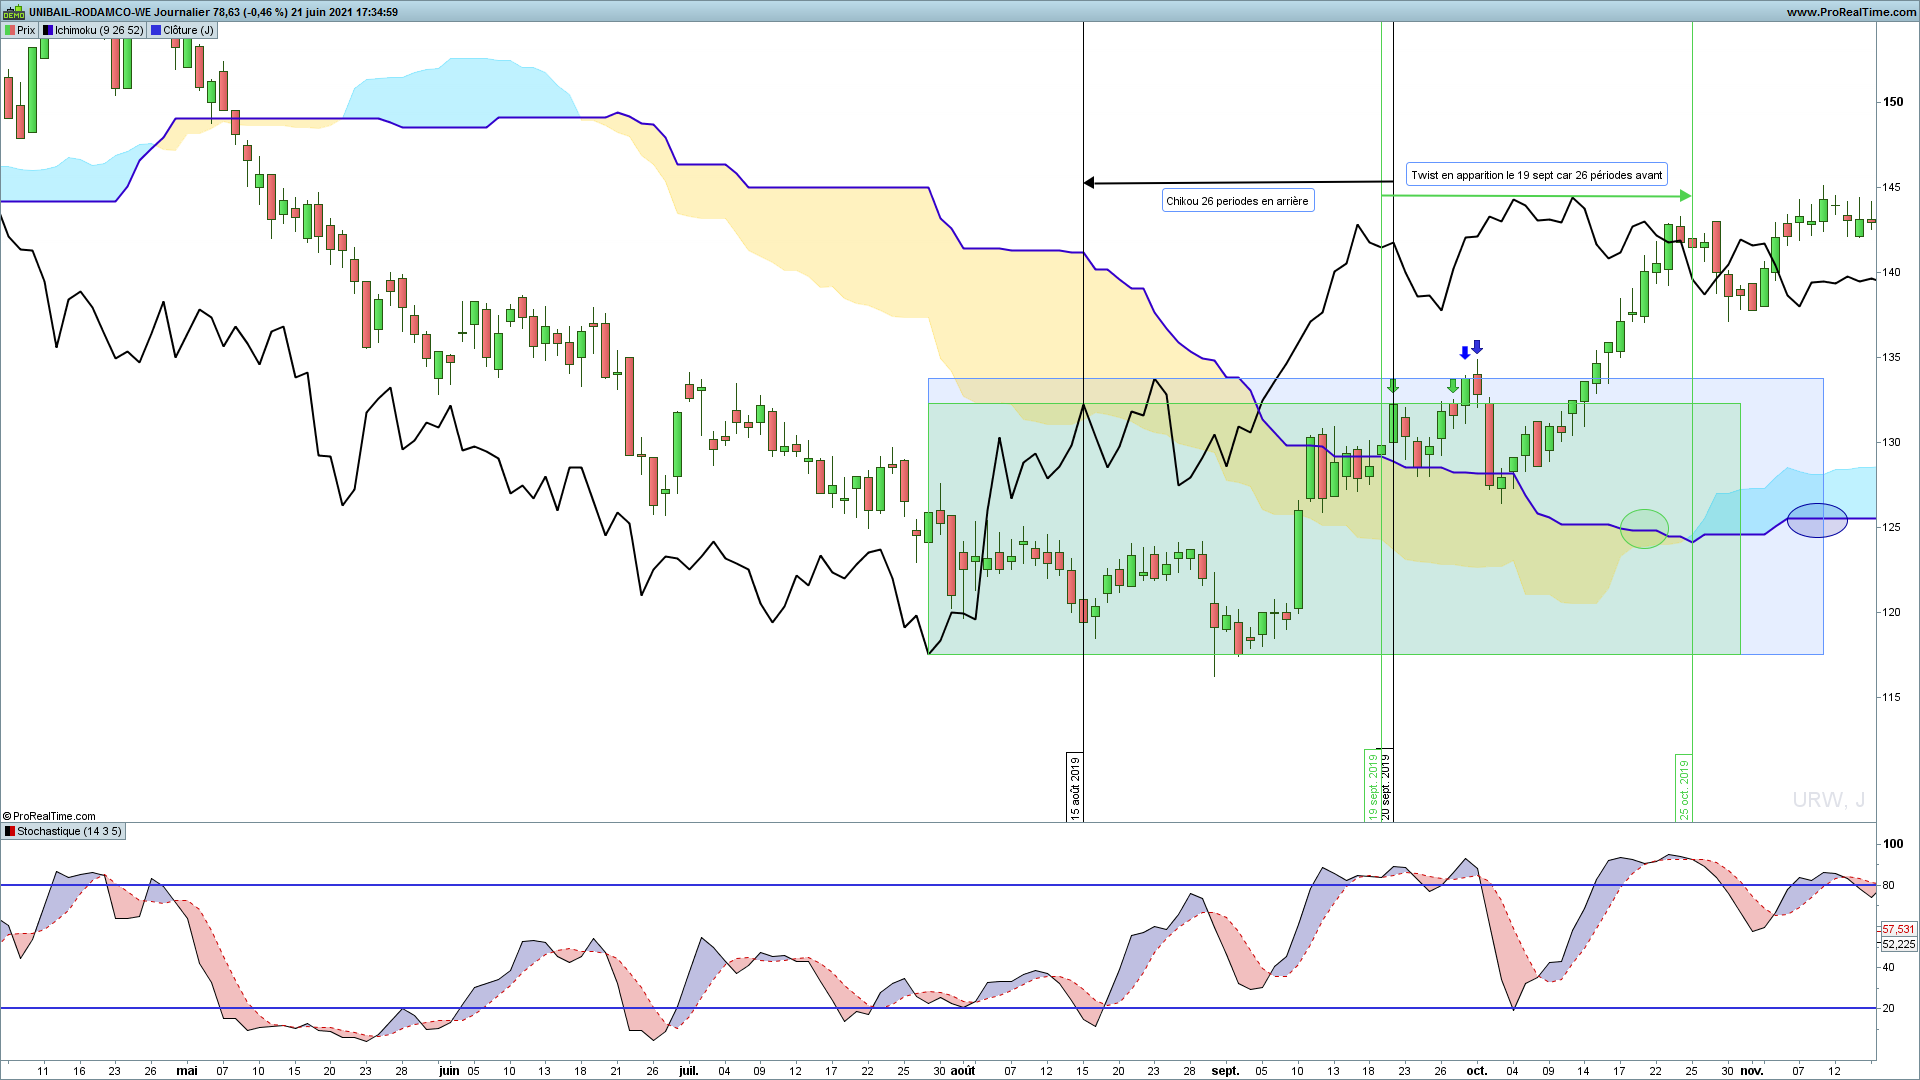Click the black stochastic value 52,225

(x=1898, y=944)
